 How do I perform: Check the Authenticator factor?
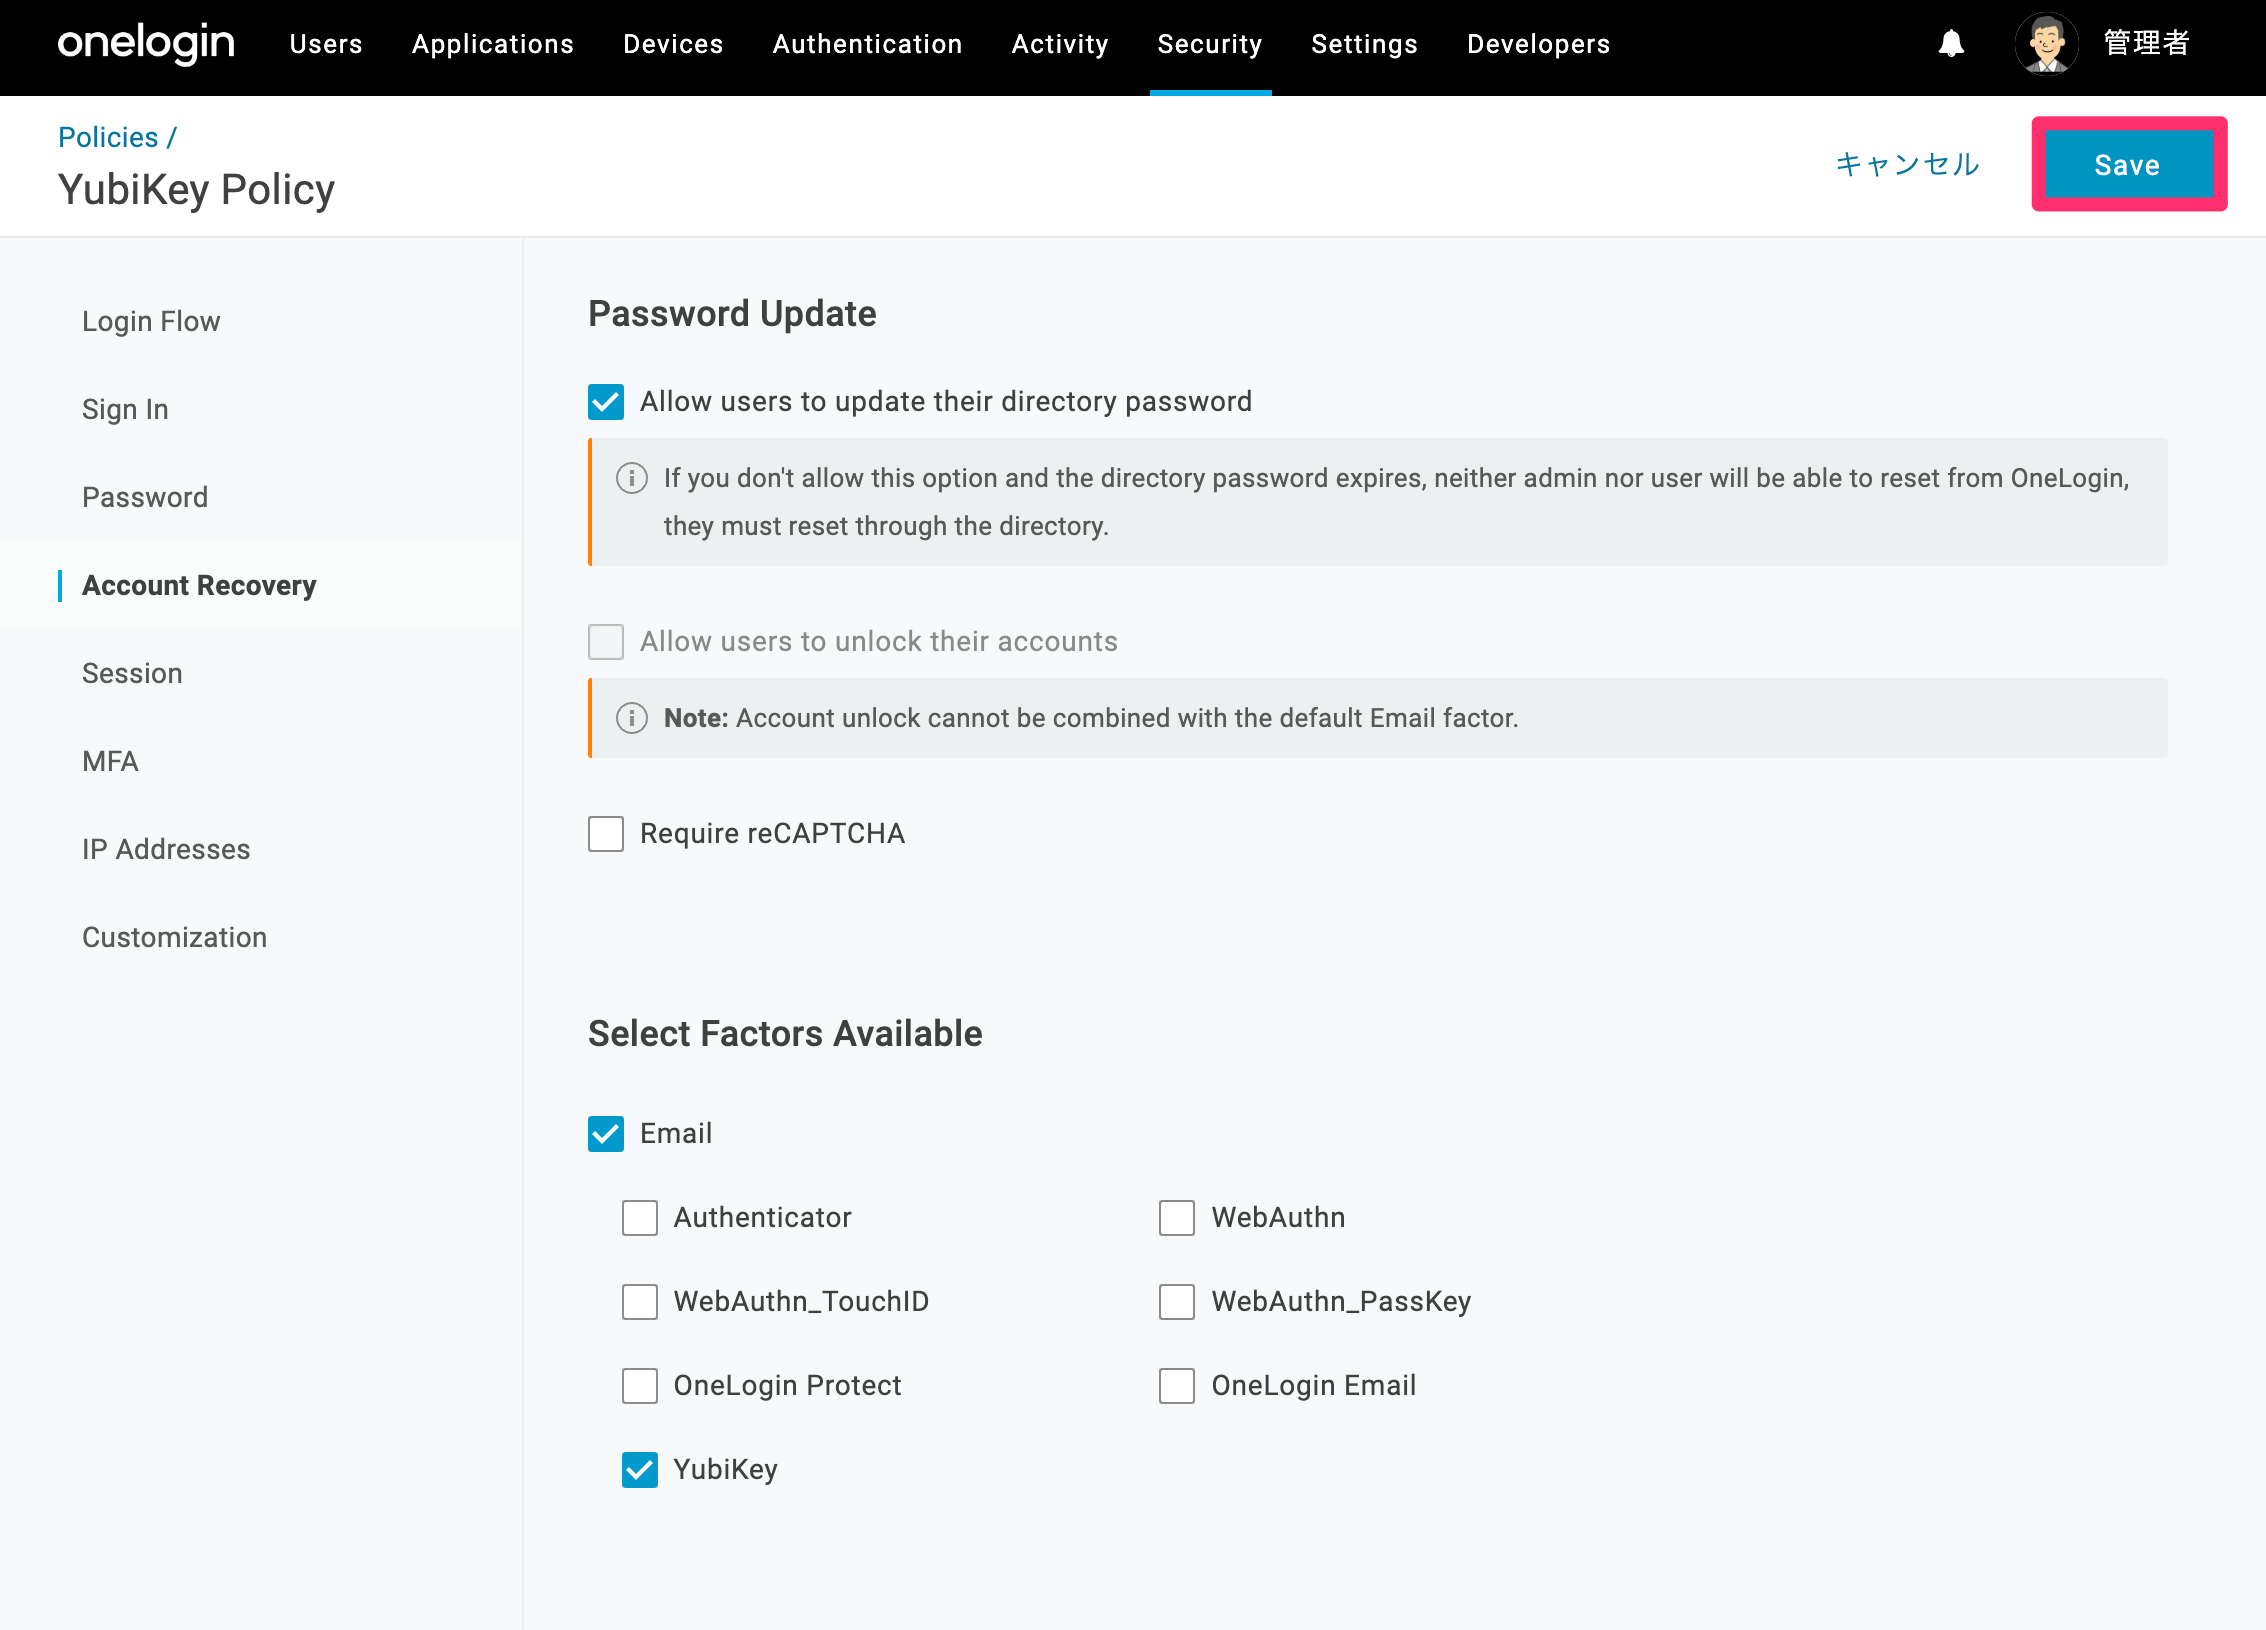[x=640, y=1218]
